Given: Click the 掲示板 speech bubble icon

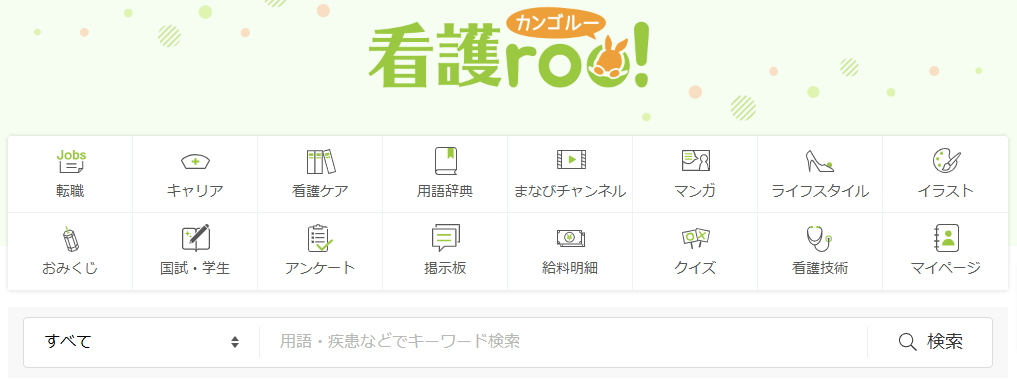Looking at the screenshot, I should click(x=446, y=238).
